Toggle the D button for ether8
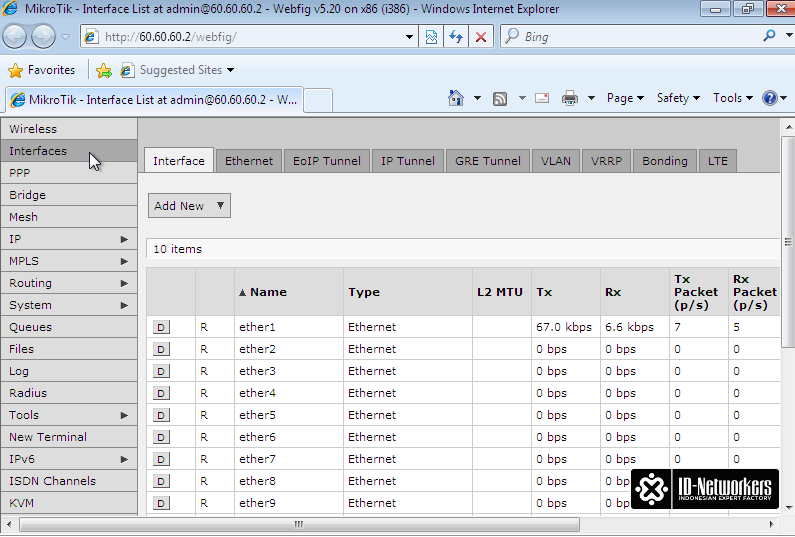Image resolution: width=795 pixels, height=537 pixels. [x=161, y=481]
